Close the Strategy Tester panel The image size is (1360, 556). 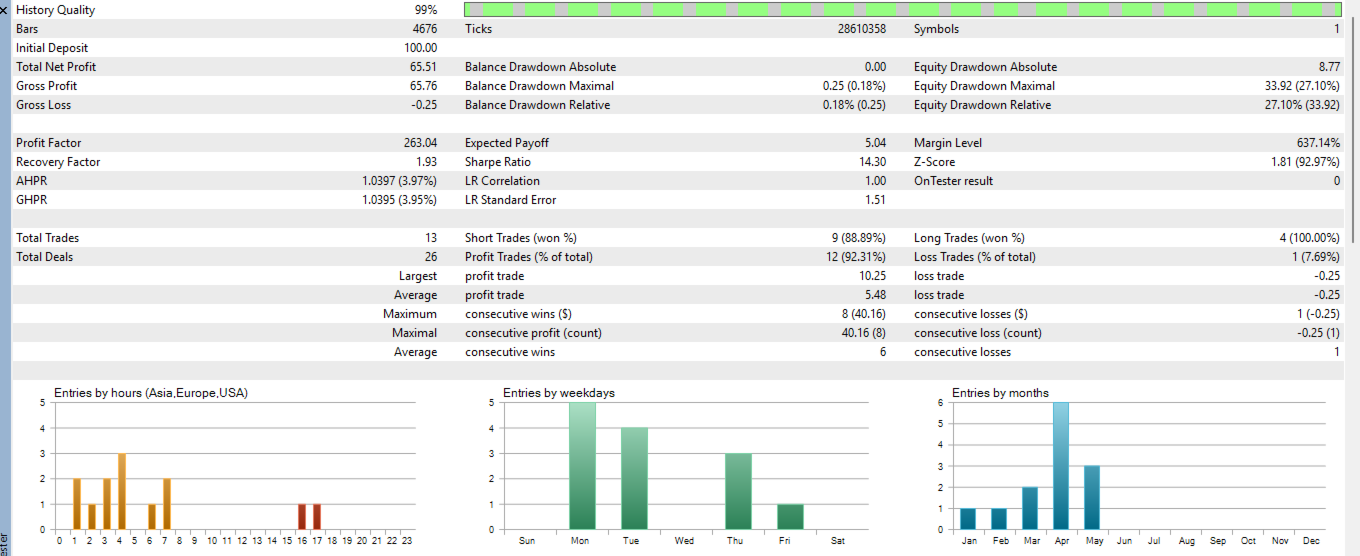click(x=5, y=9)
